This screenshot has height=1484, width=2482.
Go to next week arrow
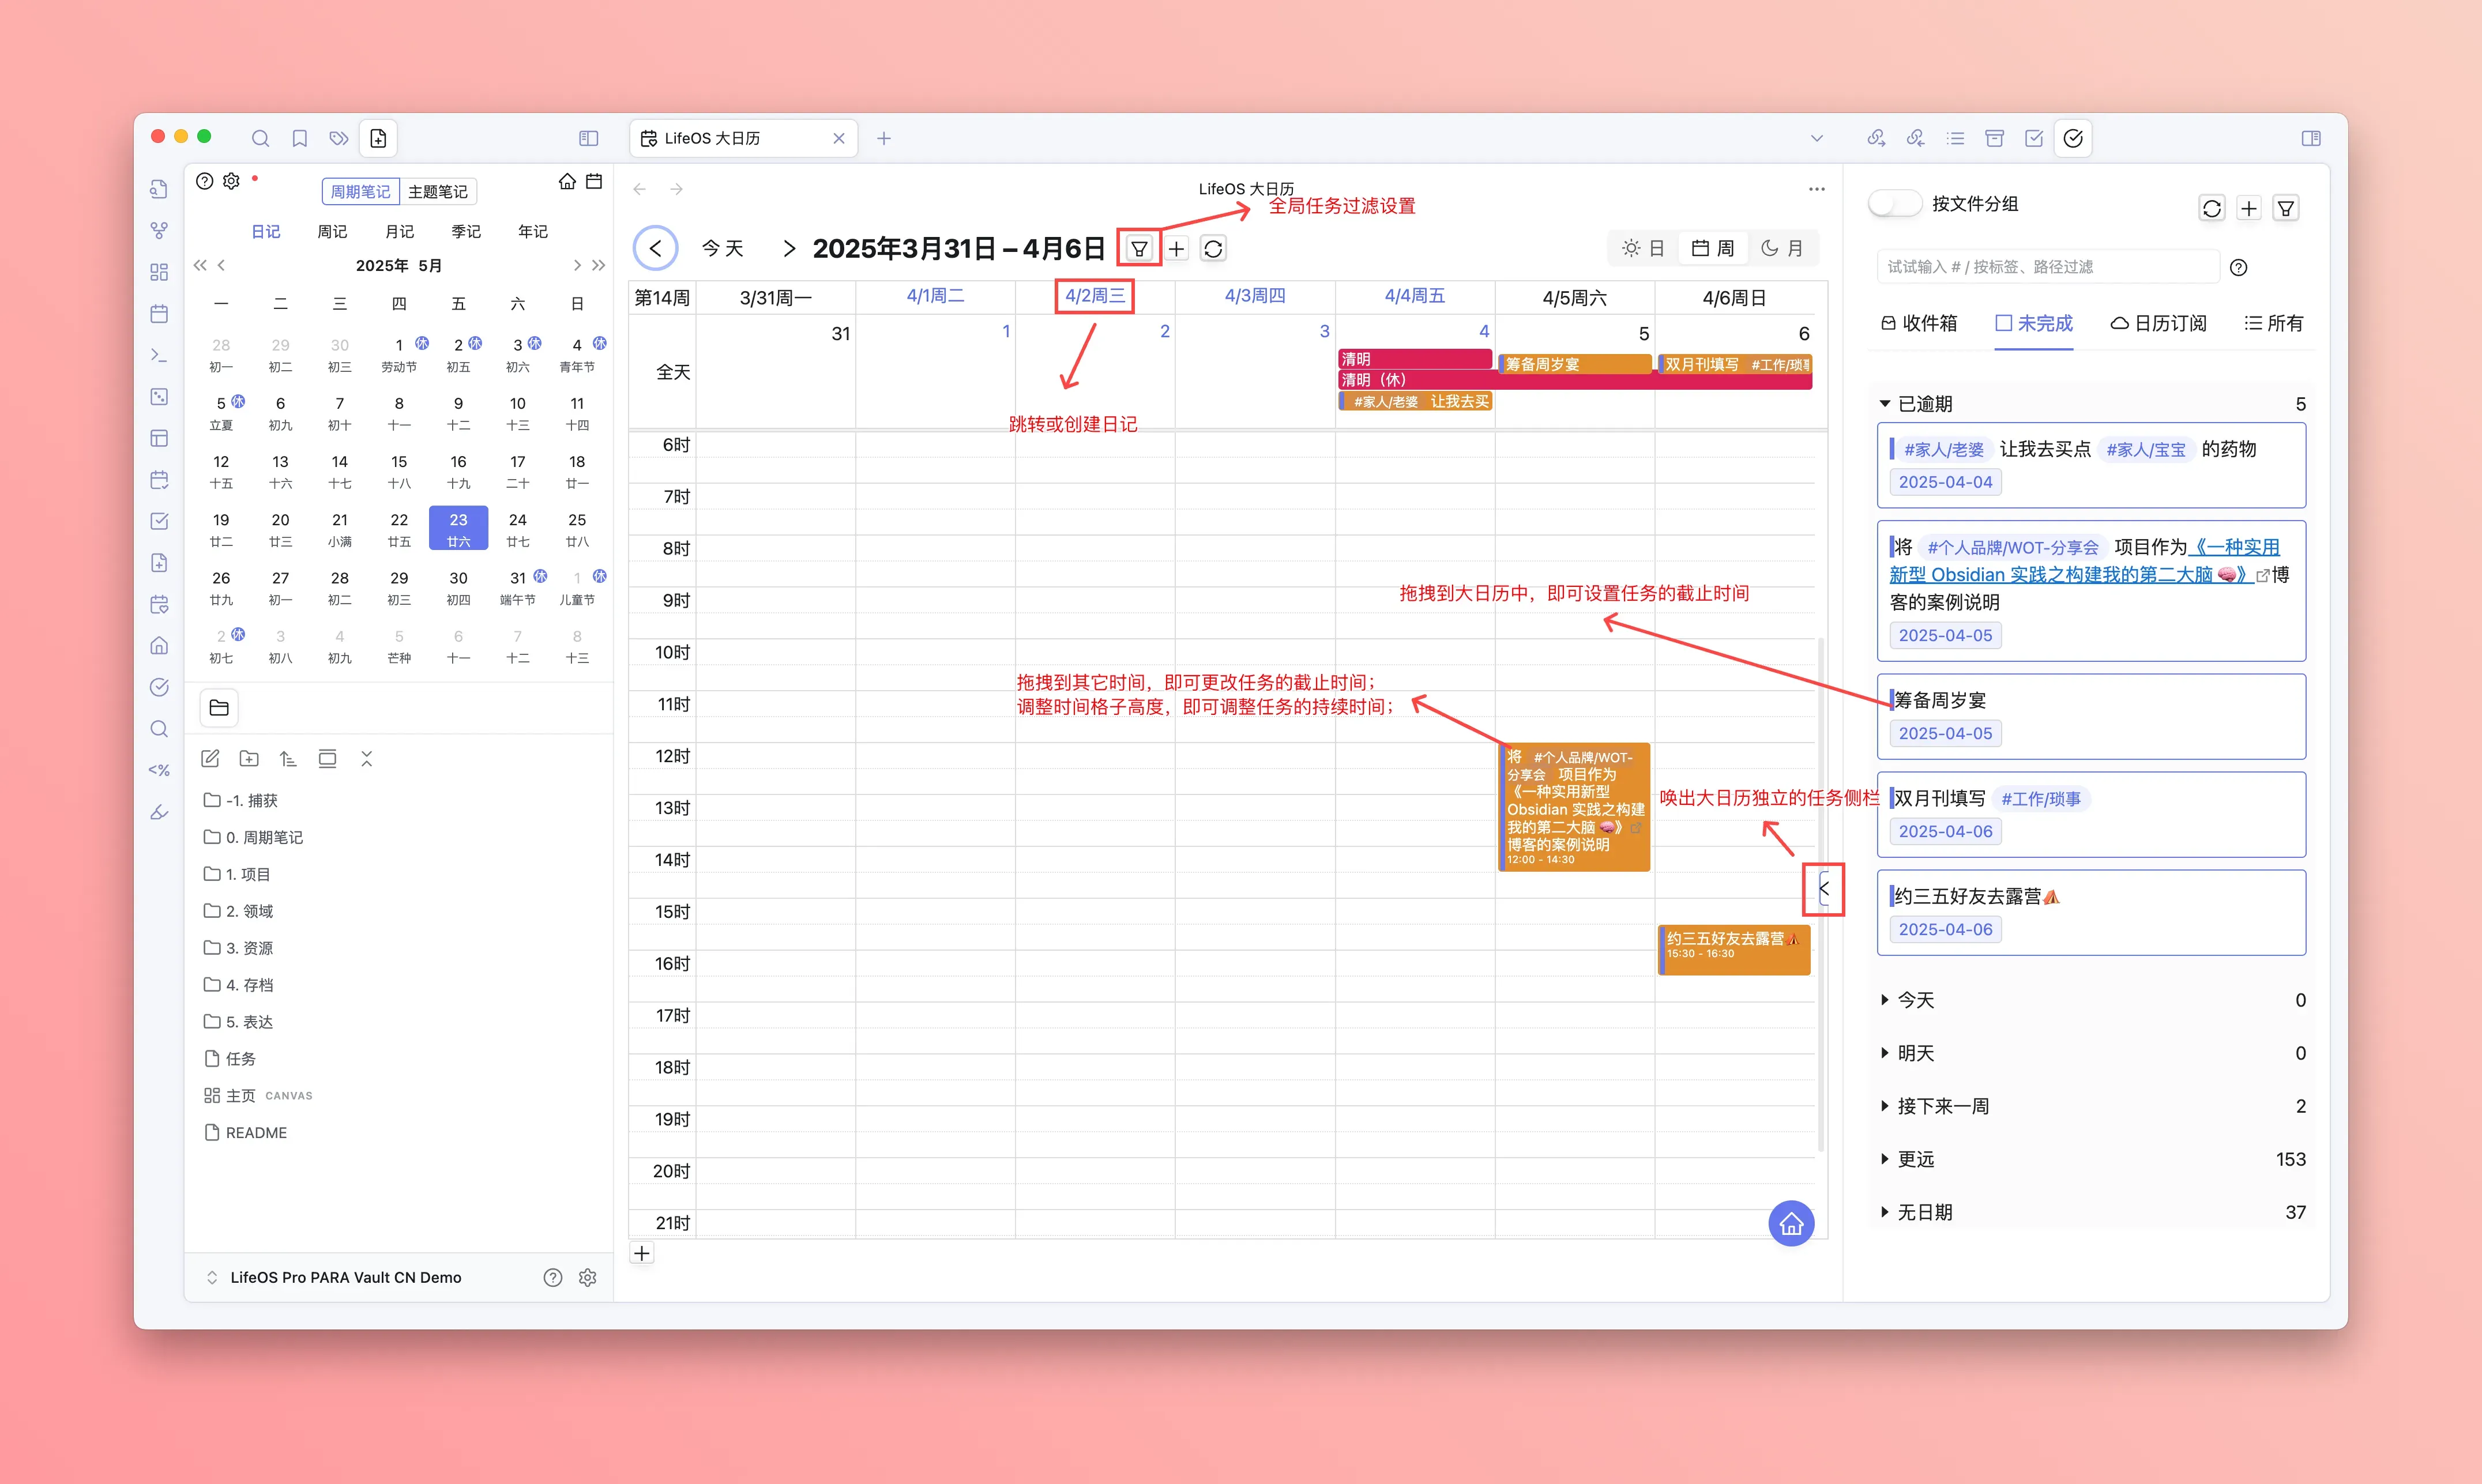point(789,248)
